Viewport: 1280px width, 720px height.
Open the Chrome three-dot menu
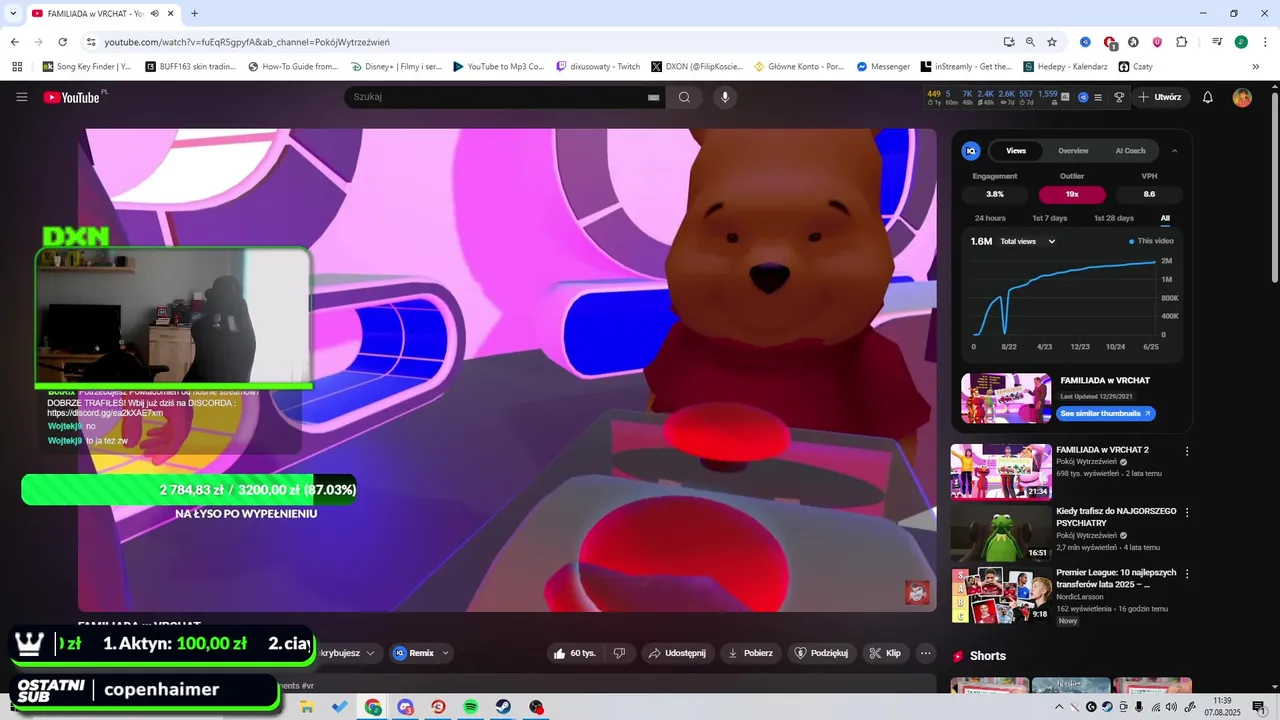click(x=1263, y=42)
